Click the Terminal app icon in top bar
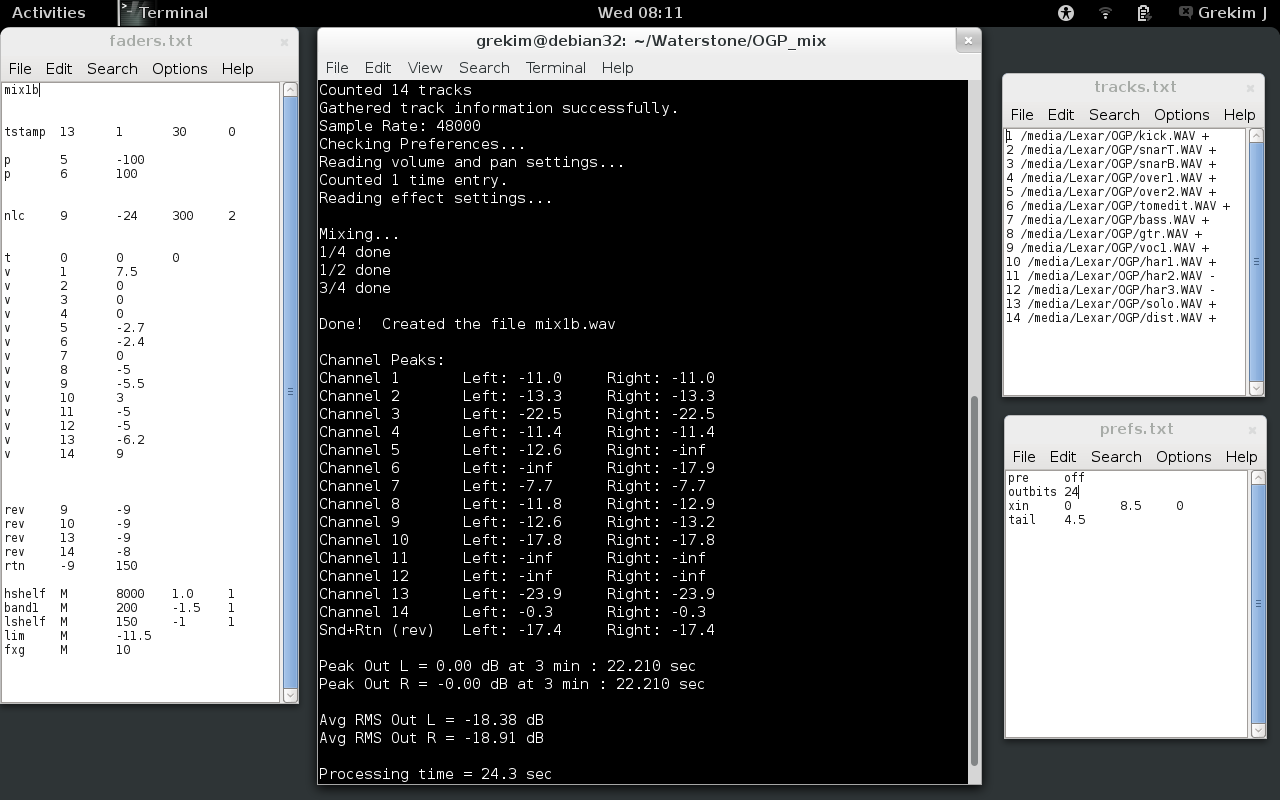This screenshot has width=1280, height=800. click(129, 13)
